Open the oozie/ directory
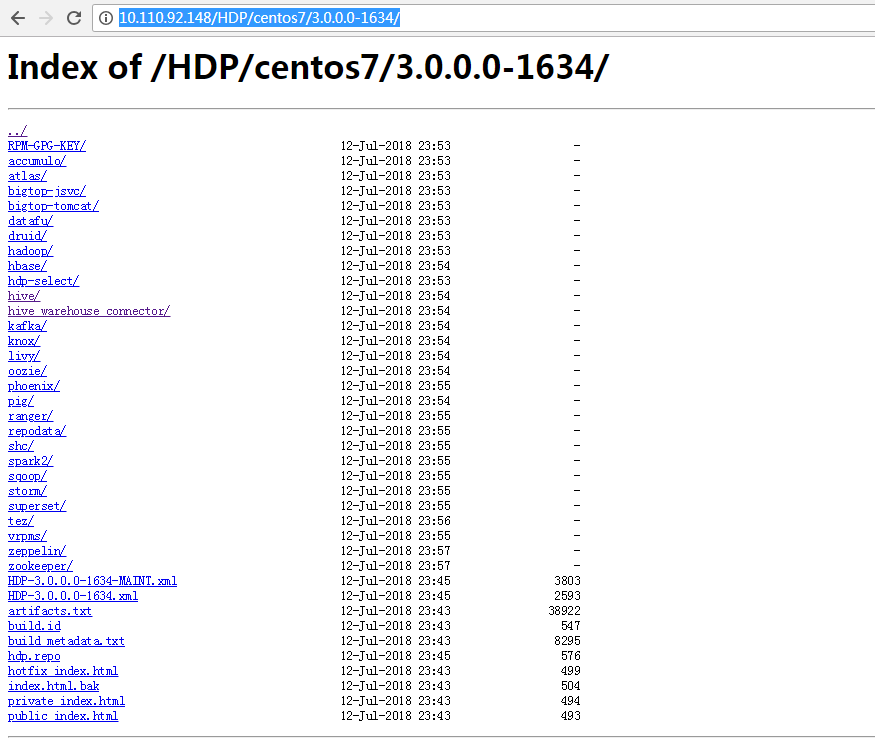875x741 pixels. (x=27, y=371)
